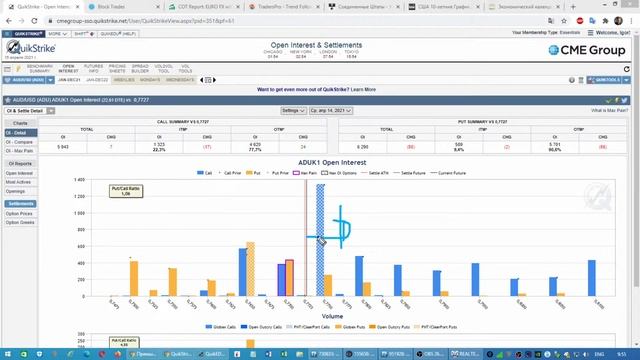640x360 pixels.
Task: Open the trade date dropdown
Action: tap(331, 111)
